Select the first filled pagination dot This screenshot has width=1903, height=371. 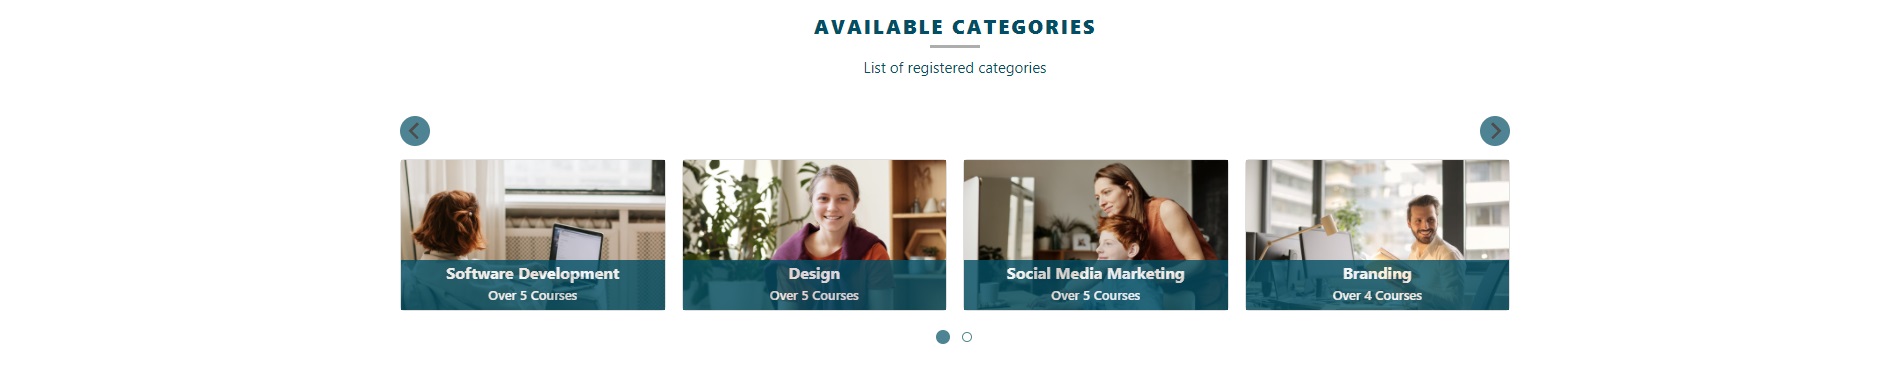(942, 337)
